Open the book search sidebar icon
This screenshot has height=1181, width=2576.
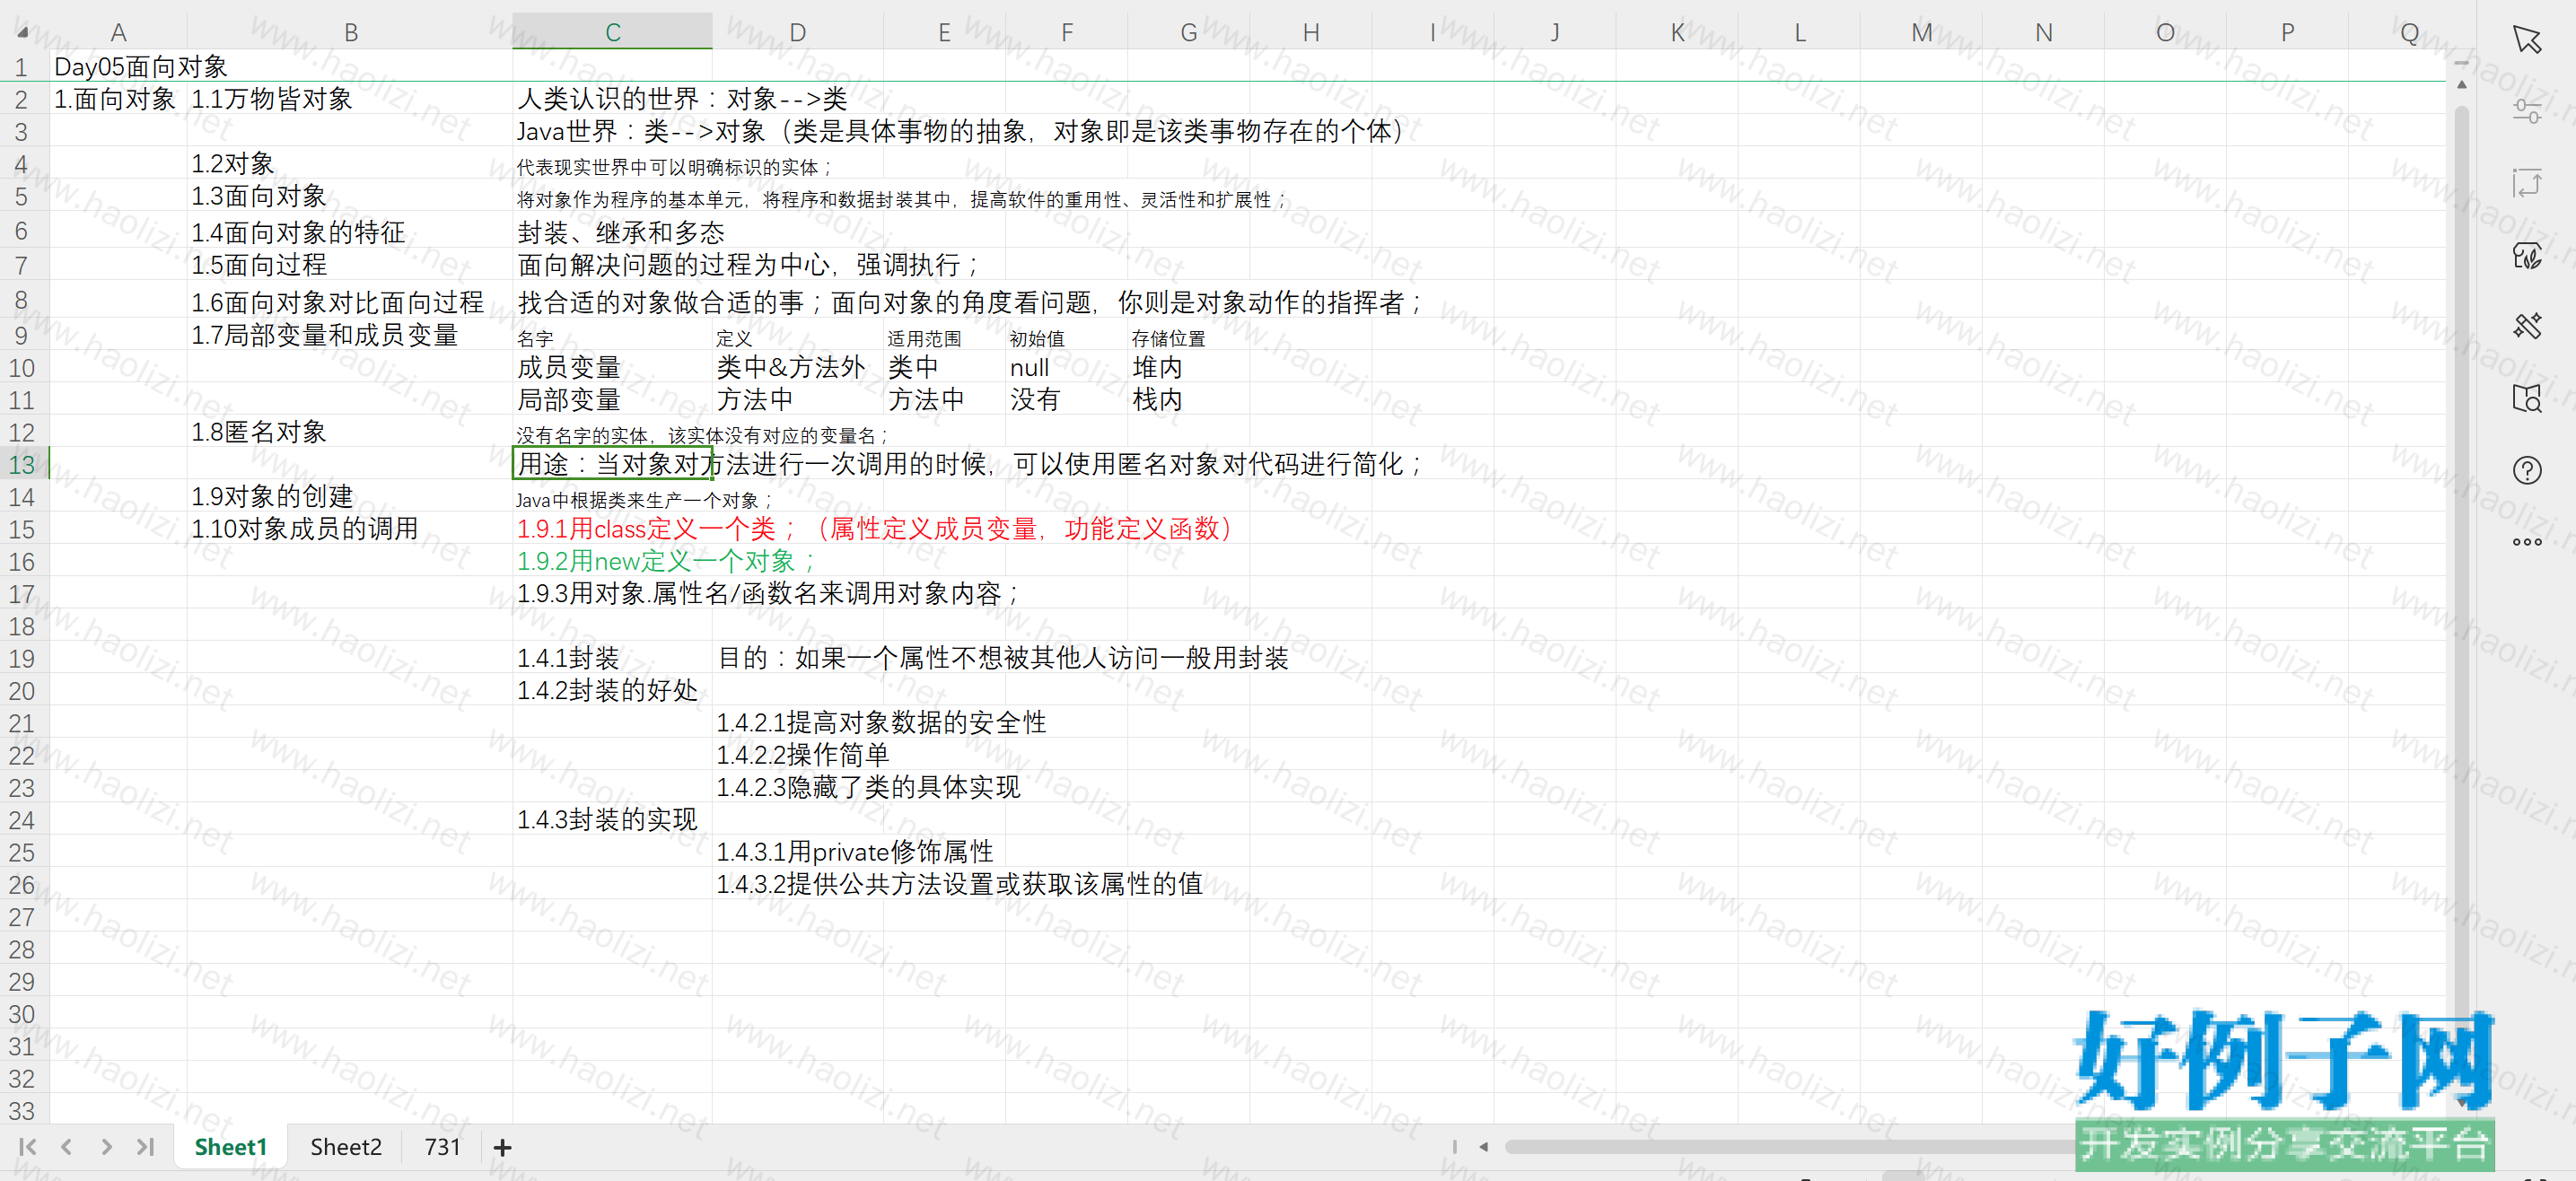pyautogui.click(x=2526, y=398)
